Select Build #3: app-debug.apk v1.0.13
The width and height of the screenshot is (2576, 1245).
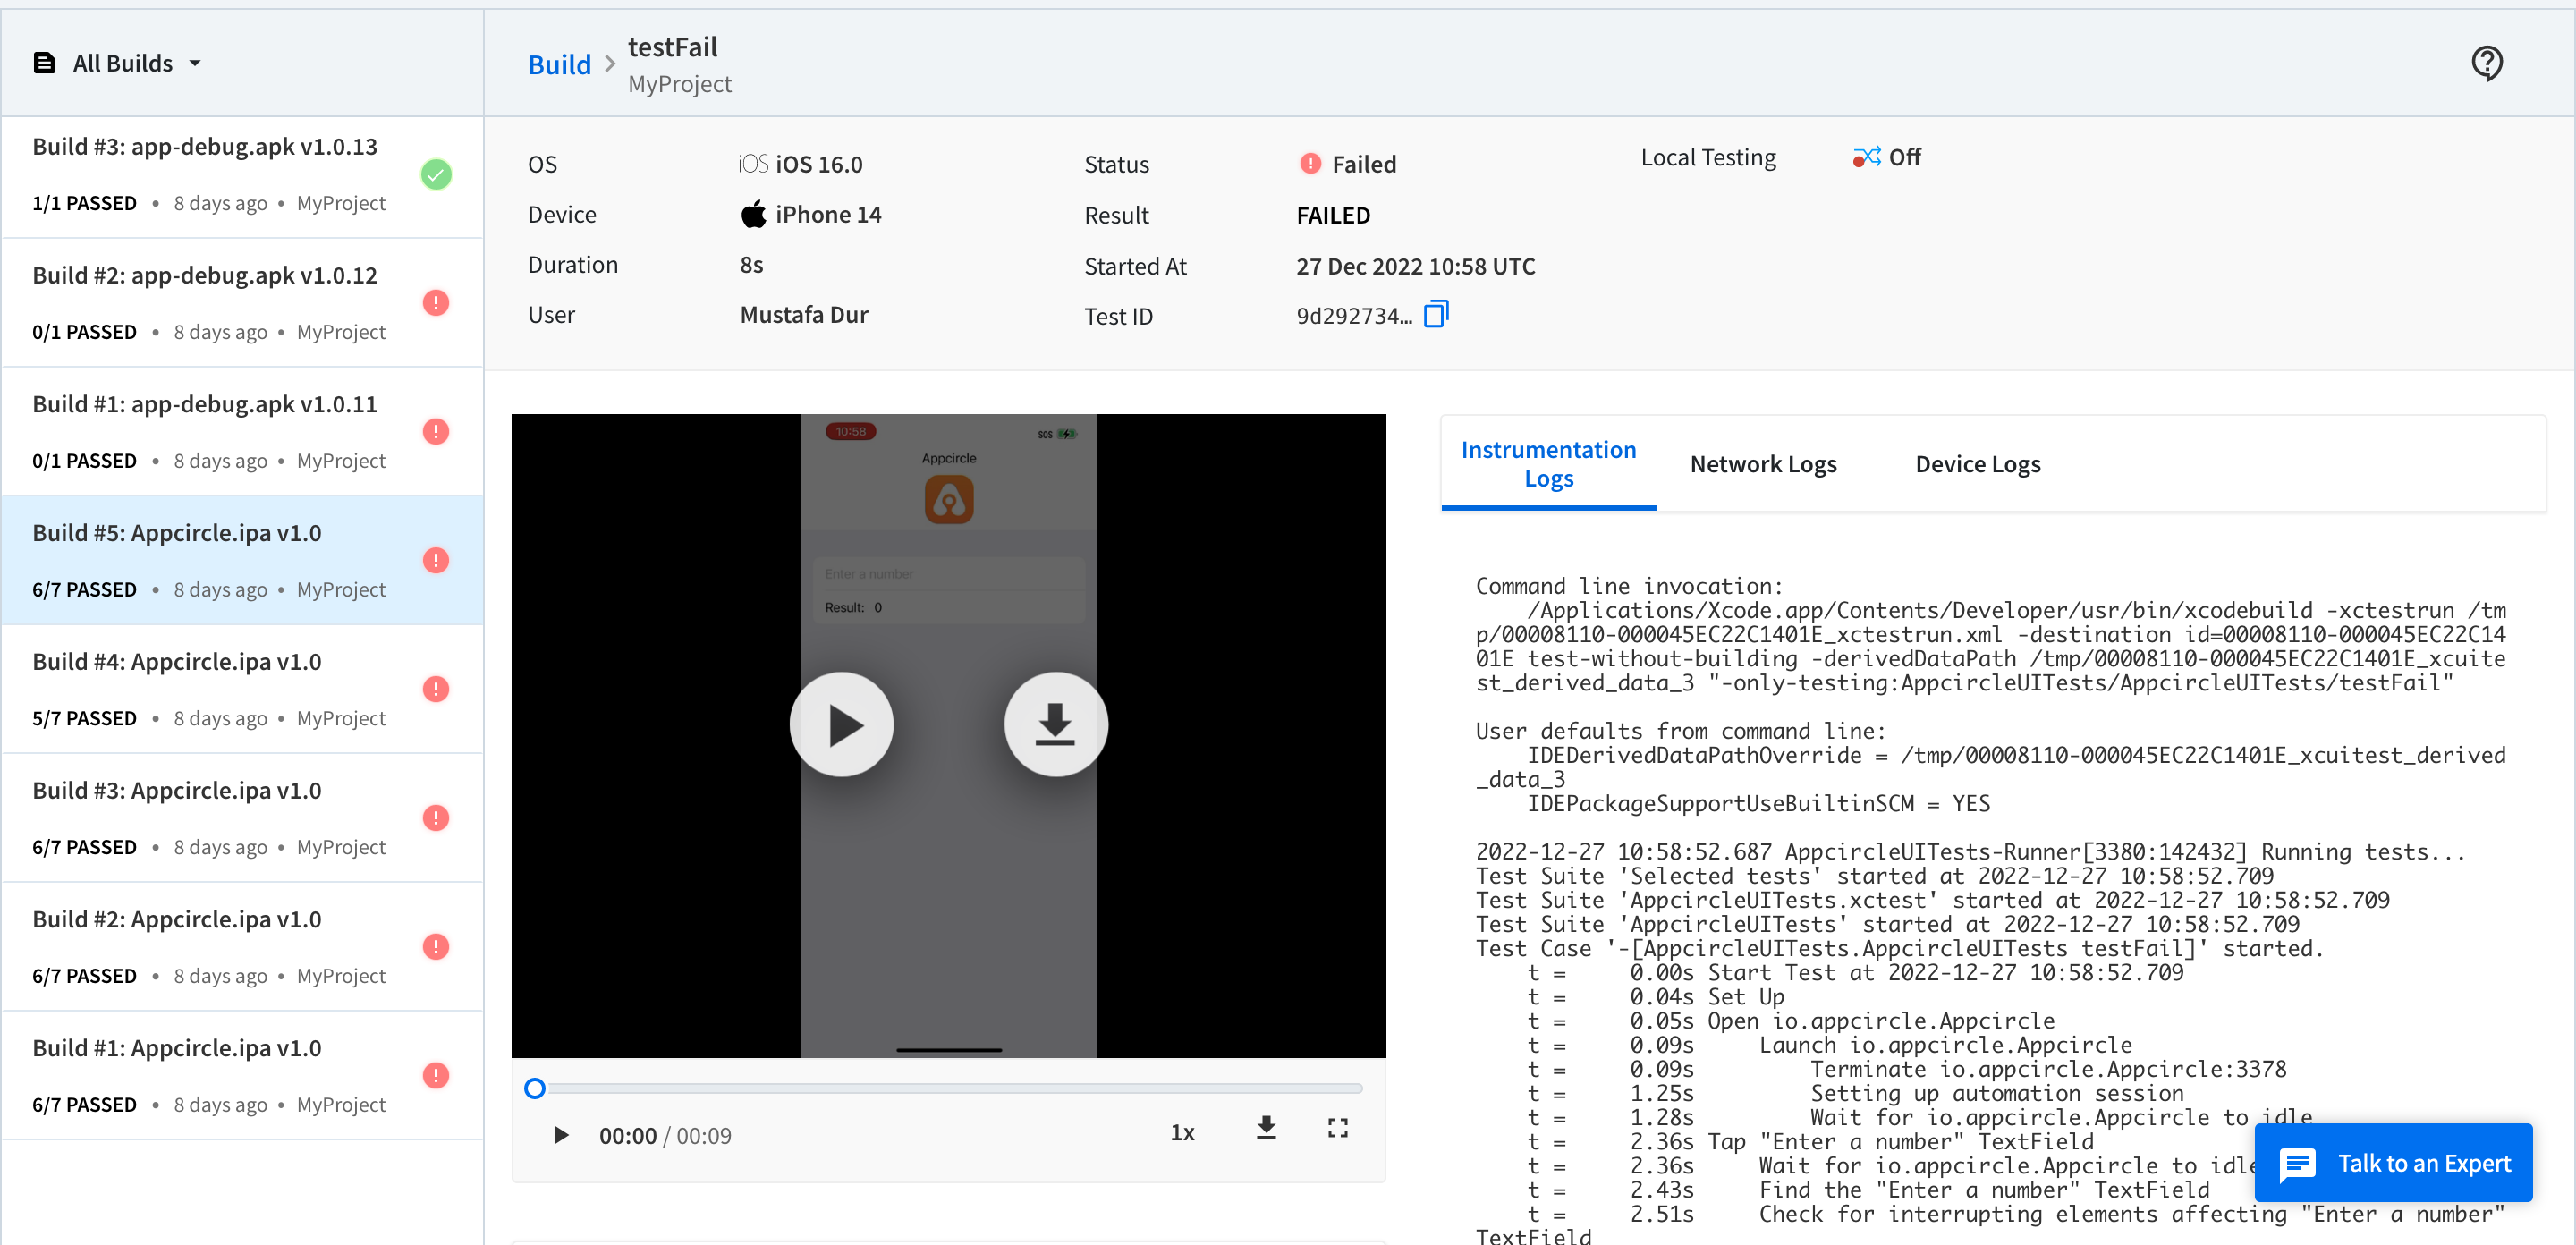pos(242,175)
